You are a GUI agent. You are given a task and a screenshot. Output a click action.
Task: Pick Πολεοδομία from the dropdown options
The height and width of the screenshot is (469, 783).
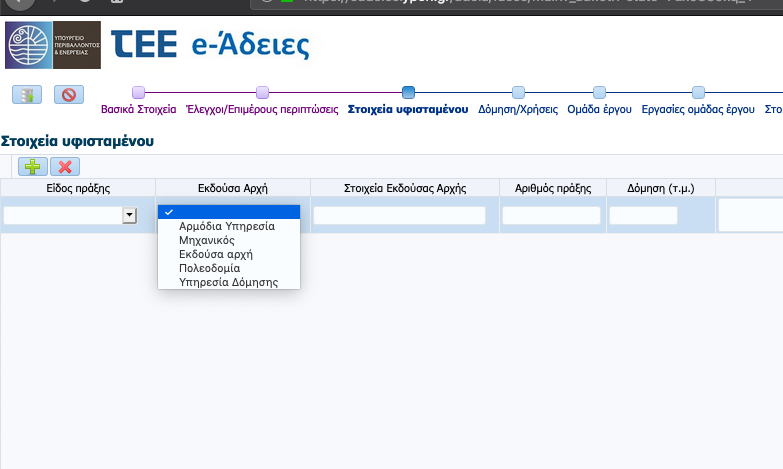coord(209,268)
